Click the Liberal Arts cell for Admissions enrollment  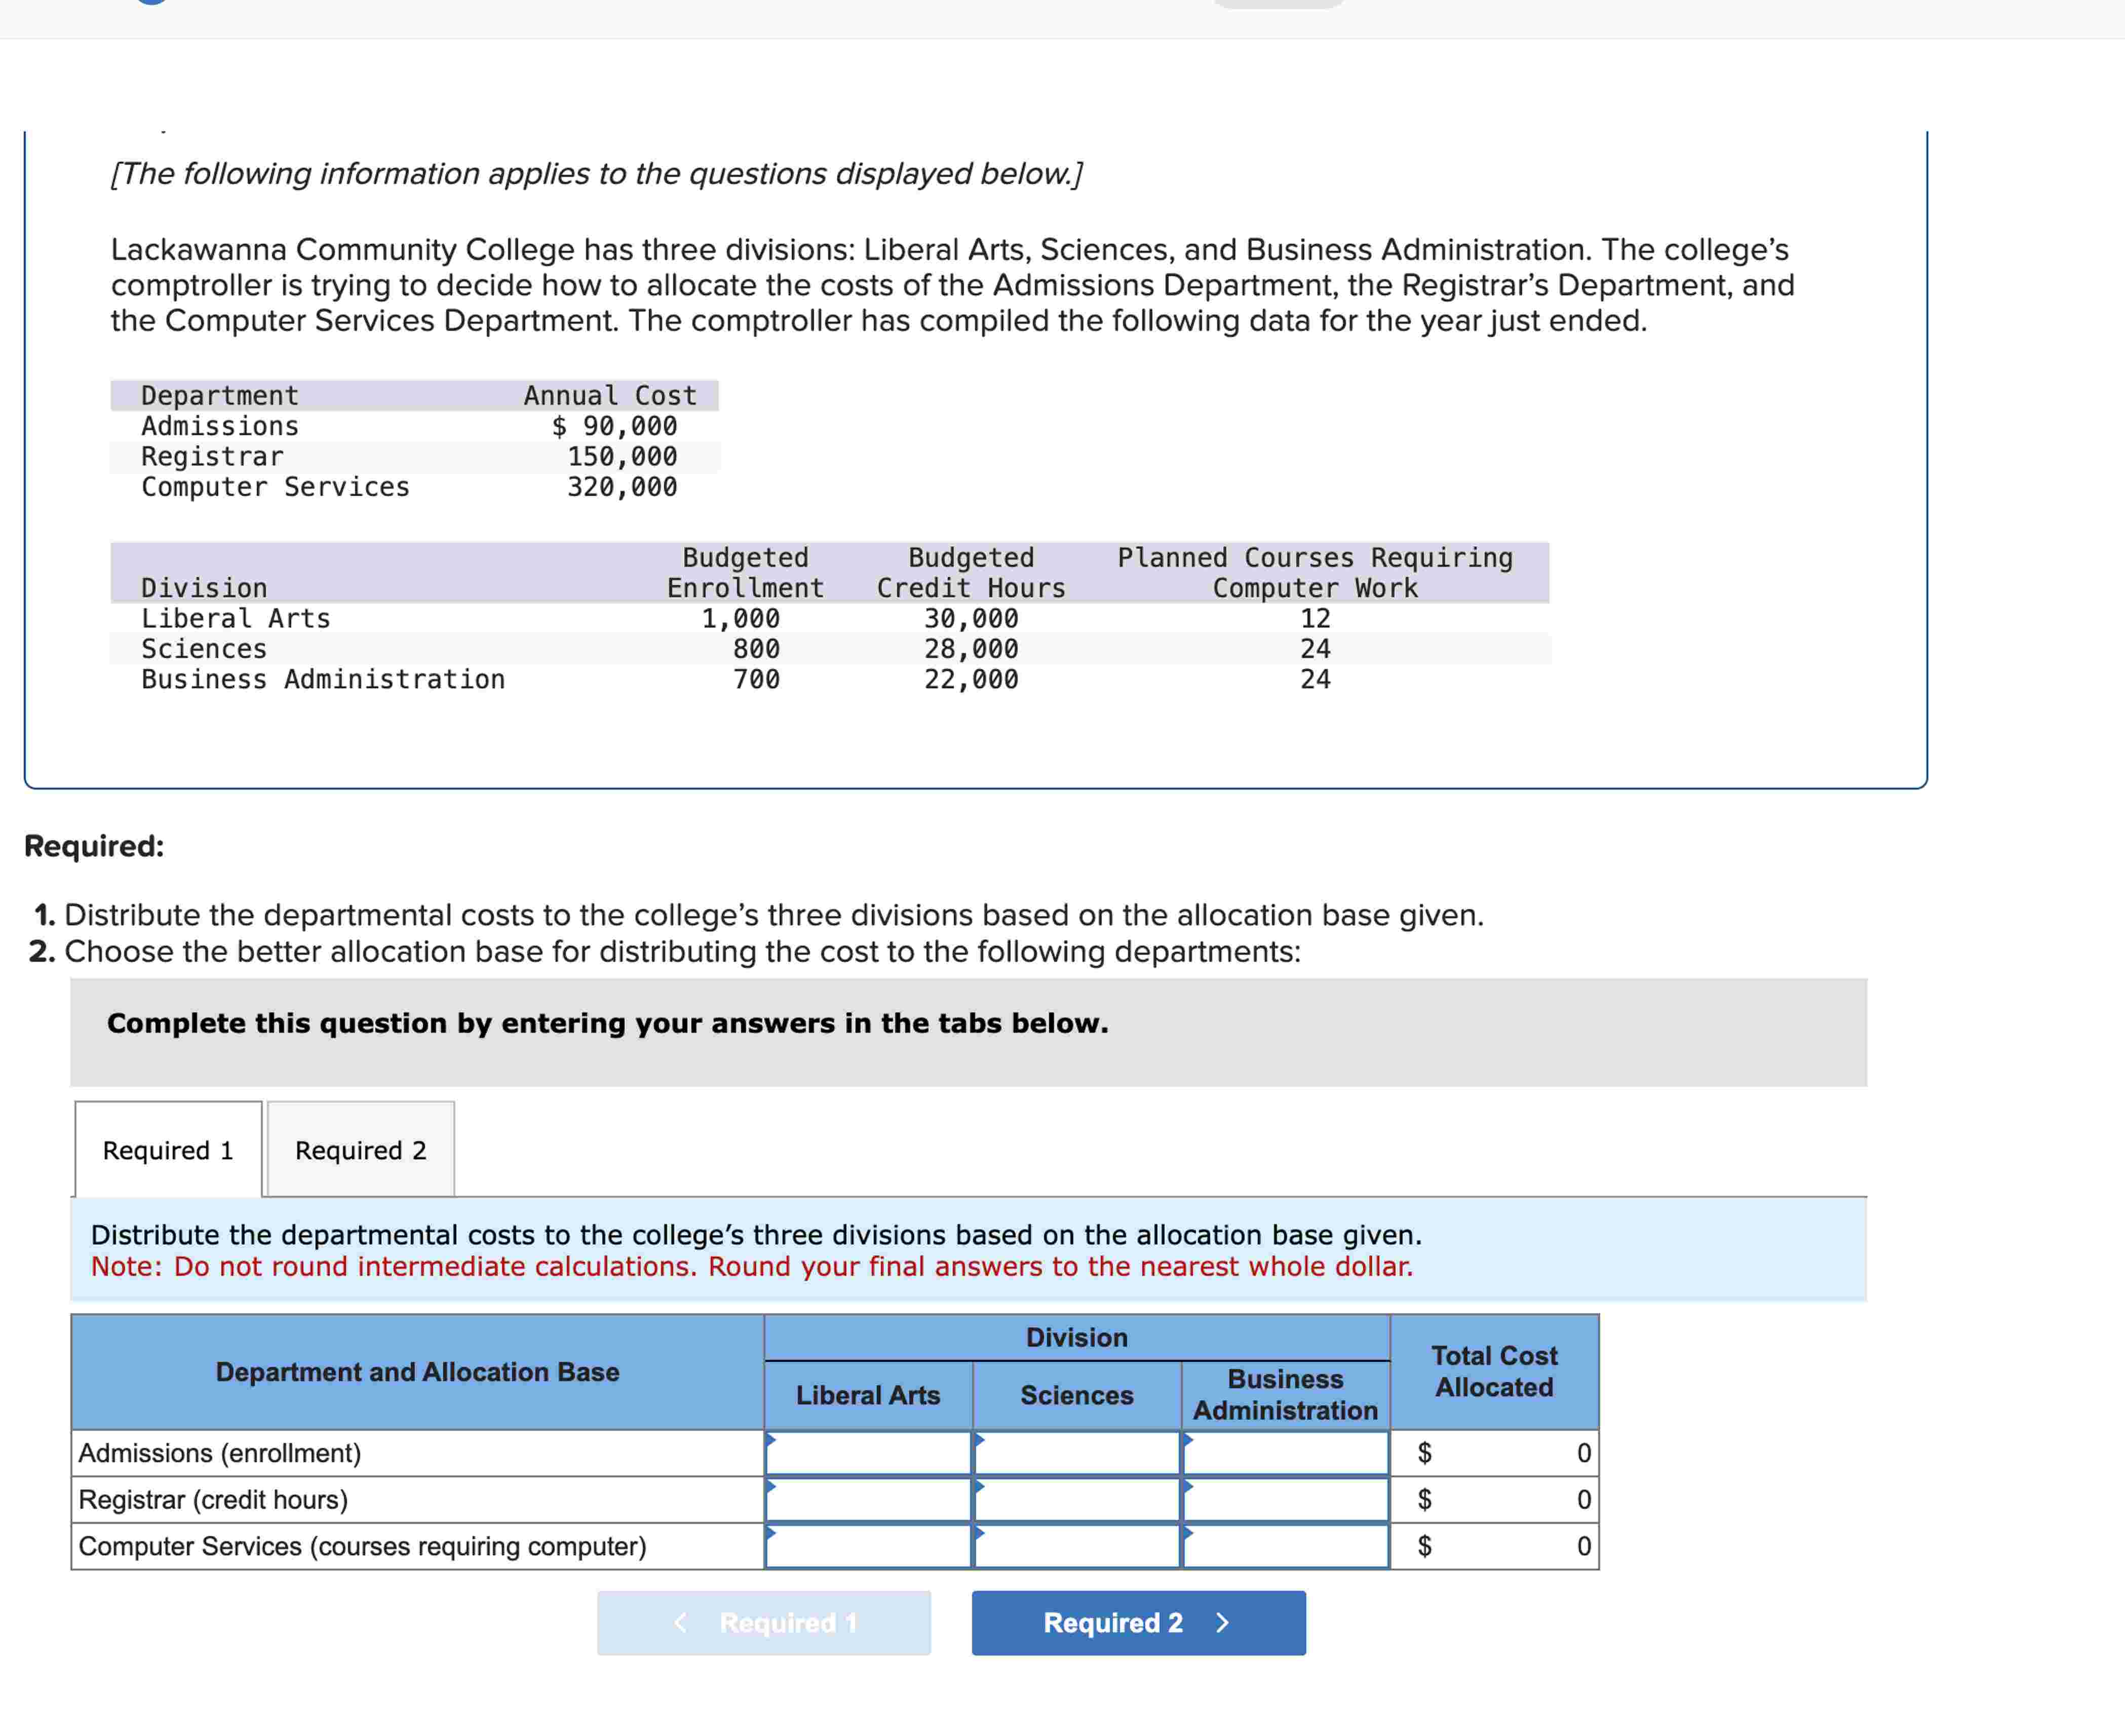click(866, 1453)
